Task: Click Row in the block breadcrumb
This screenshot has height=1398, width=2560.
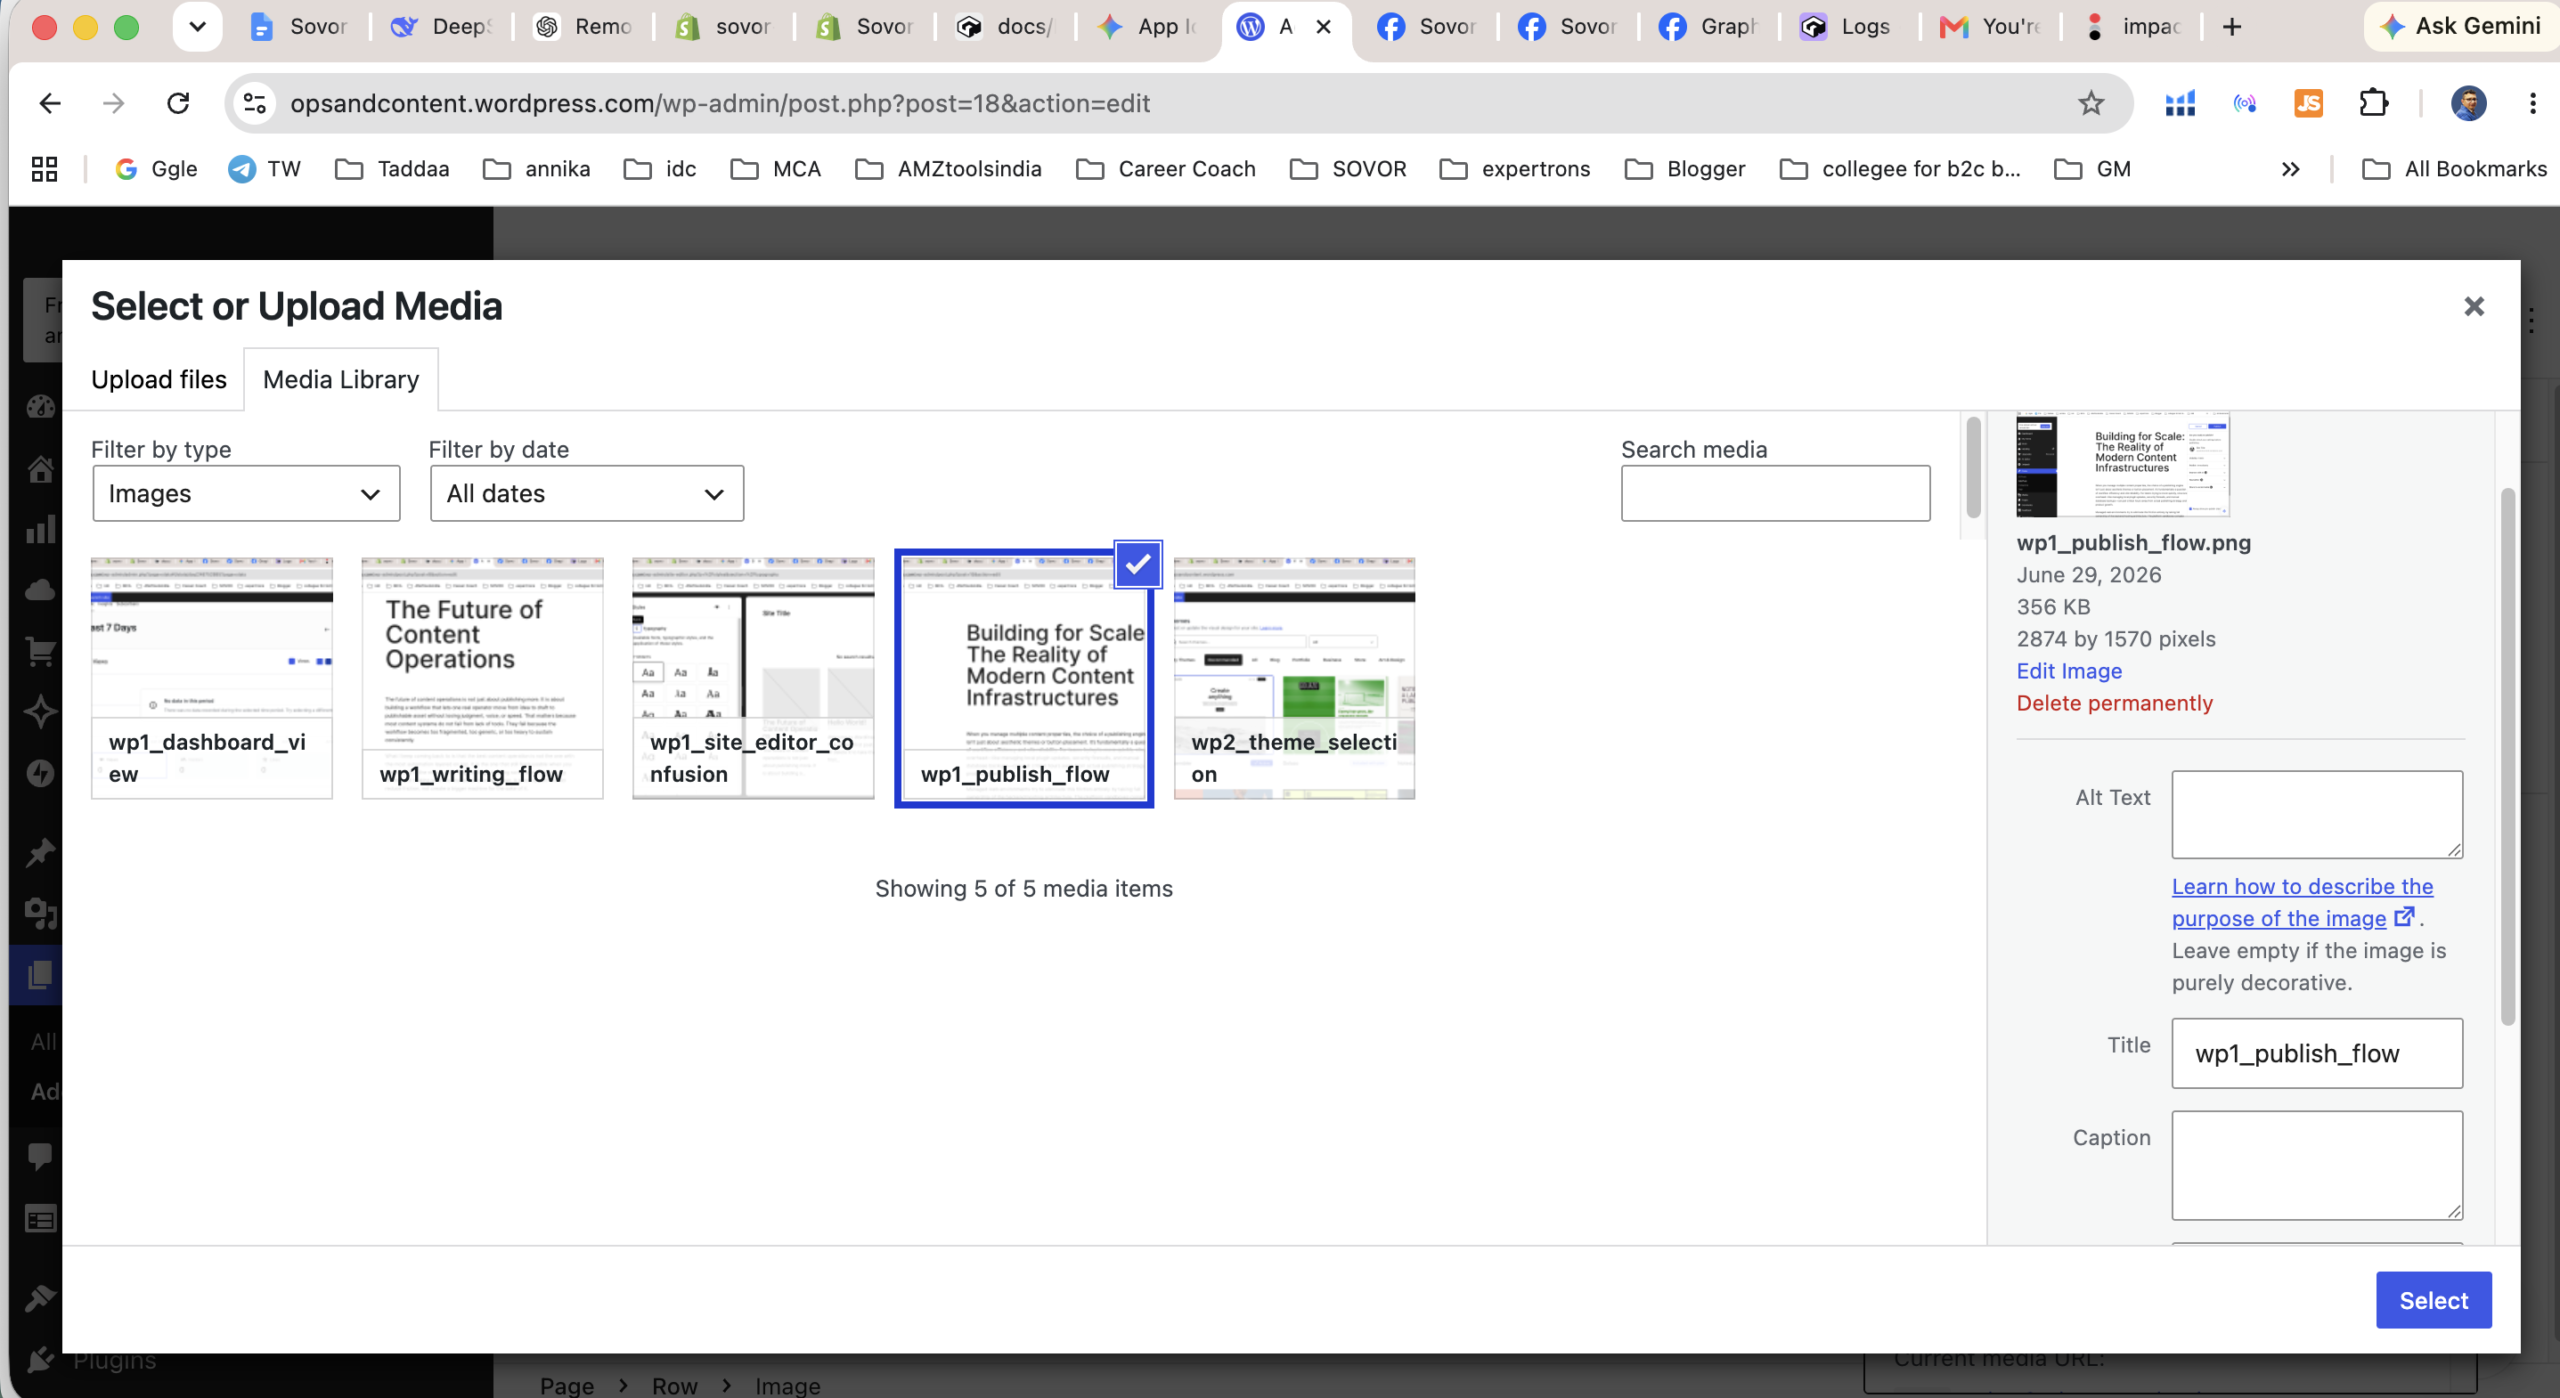Action: [x=675, y=1385]
